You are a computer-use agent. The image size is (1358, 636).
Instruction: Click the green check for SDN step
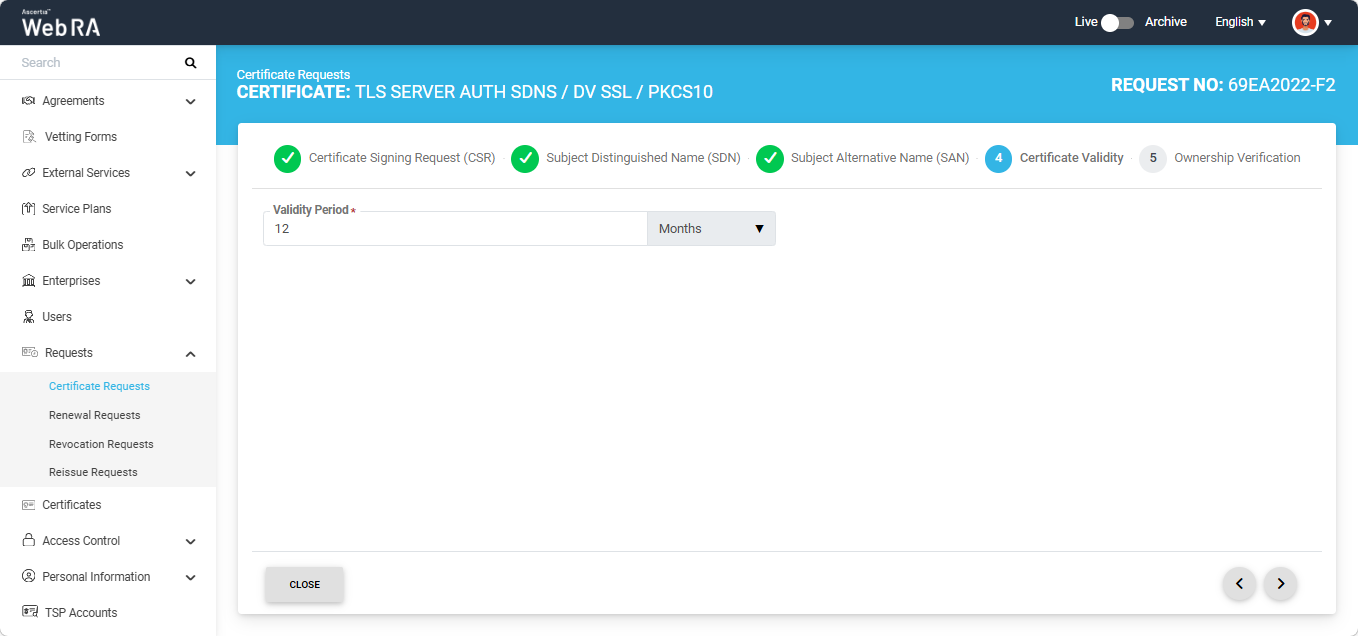tap(525, 159)
